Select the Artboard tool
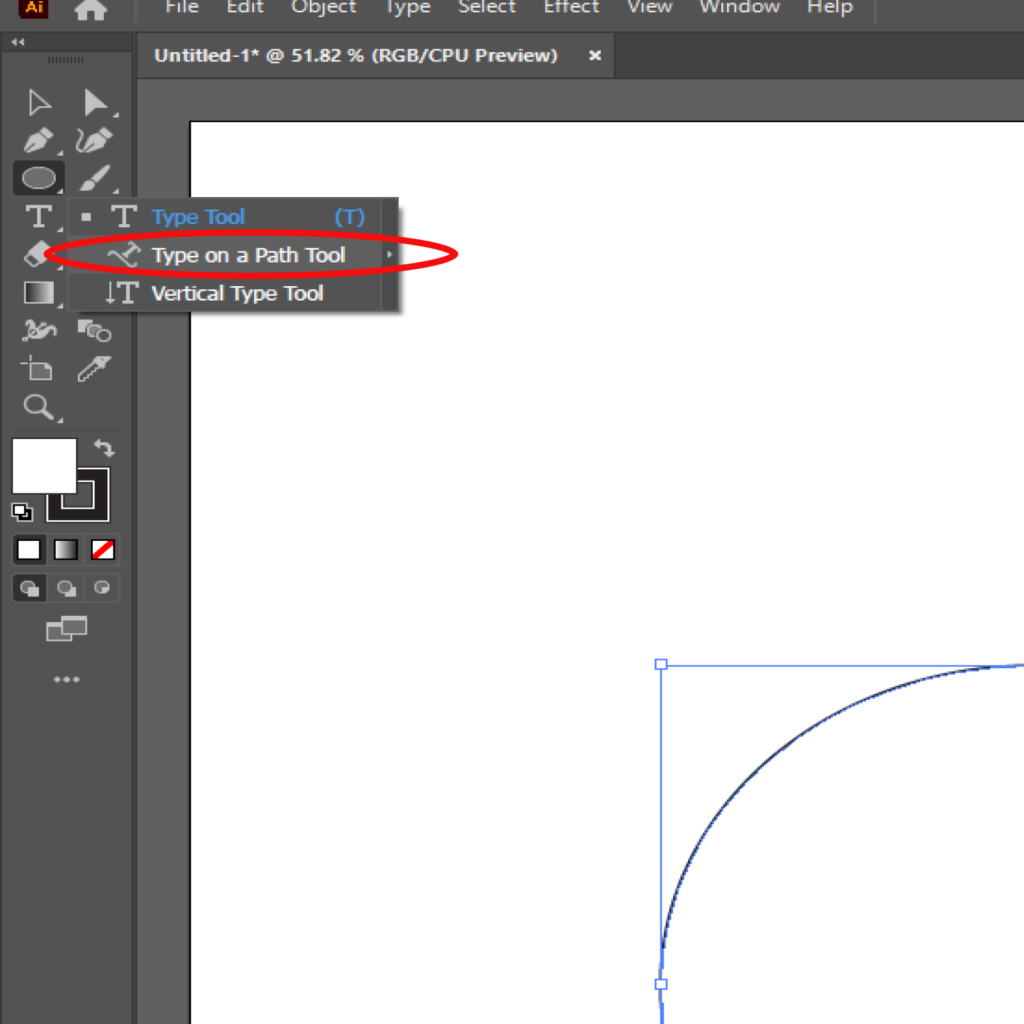1024x1024 pixels. (x=37, y=369)
